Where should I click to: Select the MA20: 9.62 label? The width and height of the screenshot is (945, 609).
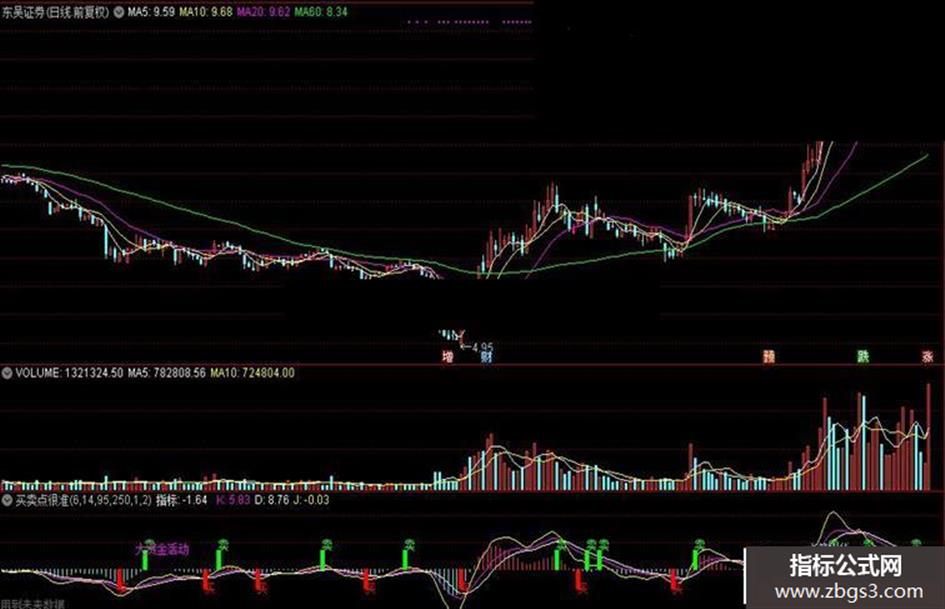[263, 11]
